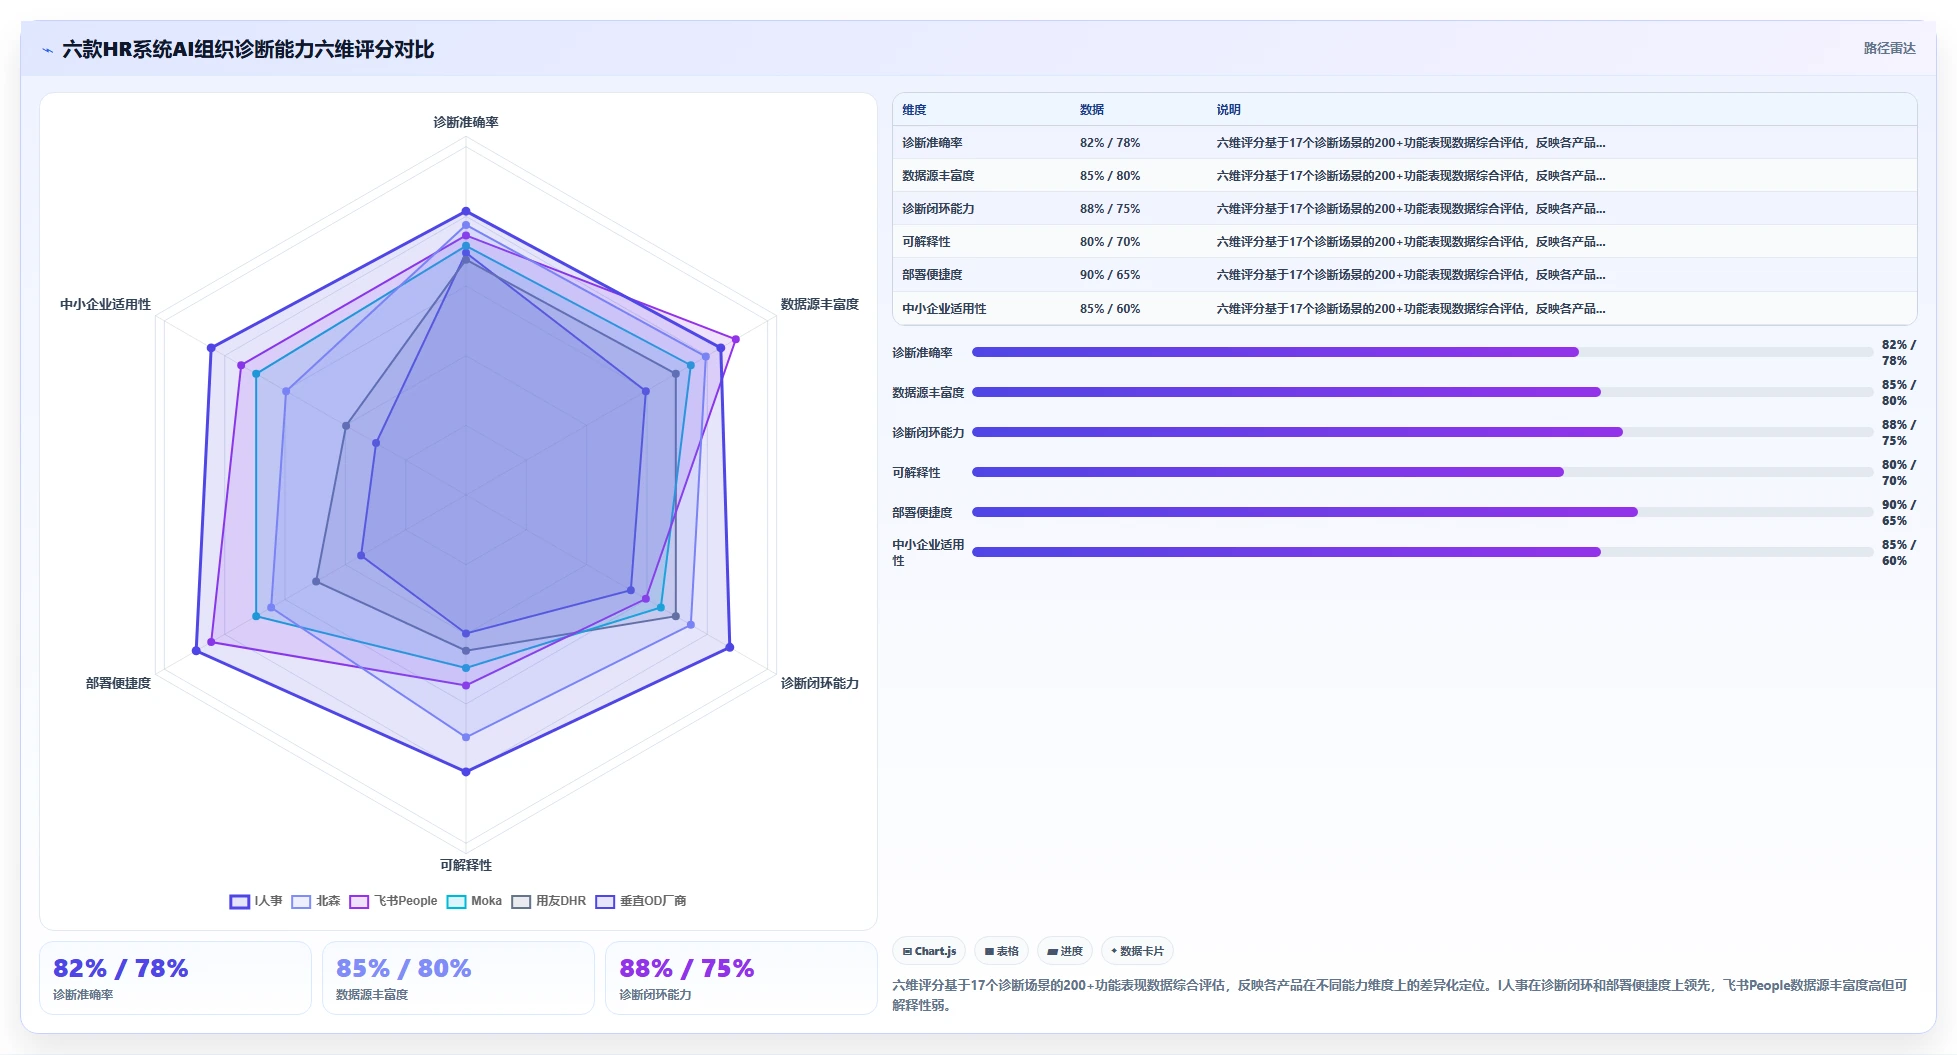Click the chart icon beside the title
The height and width of the screenshot is (1055, 1957).
(47, 50)
